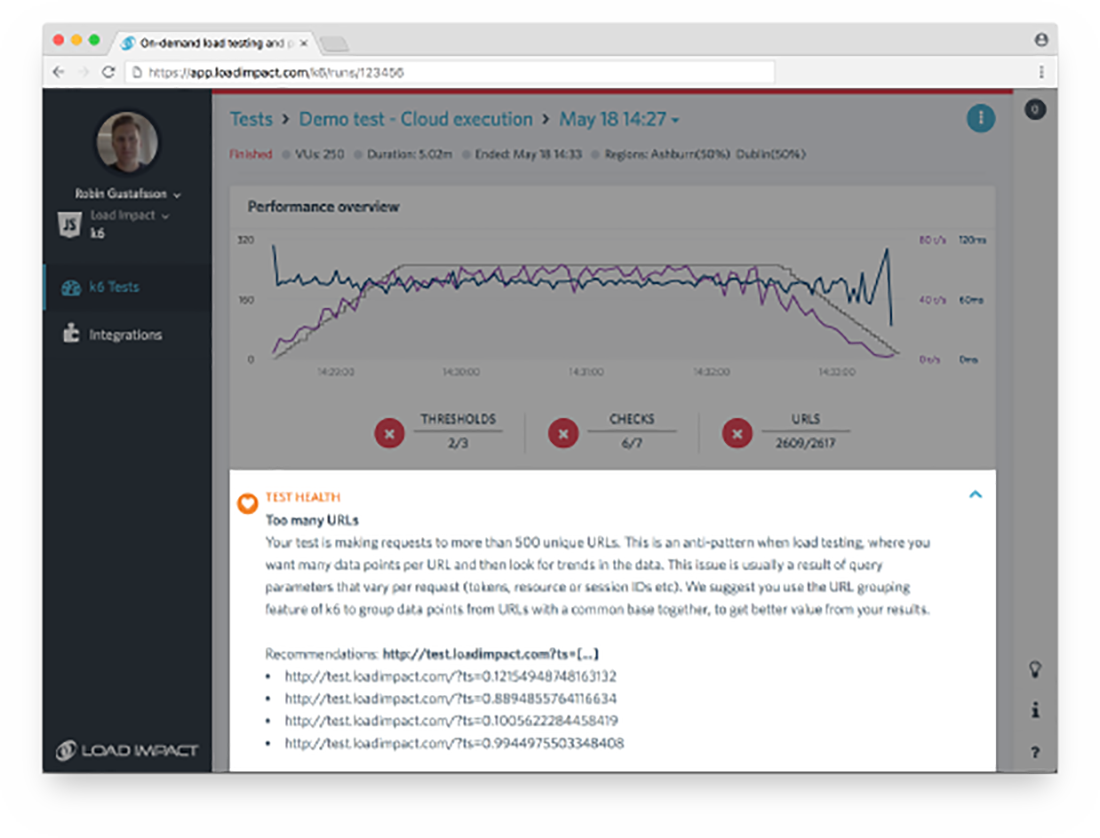Click the browser forward arrow
The width and height of the screenshot is (1100, 838).
pos(83,72)
